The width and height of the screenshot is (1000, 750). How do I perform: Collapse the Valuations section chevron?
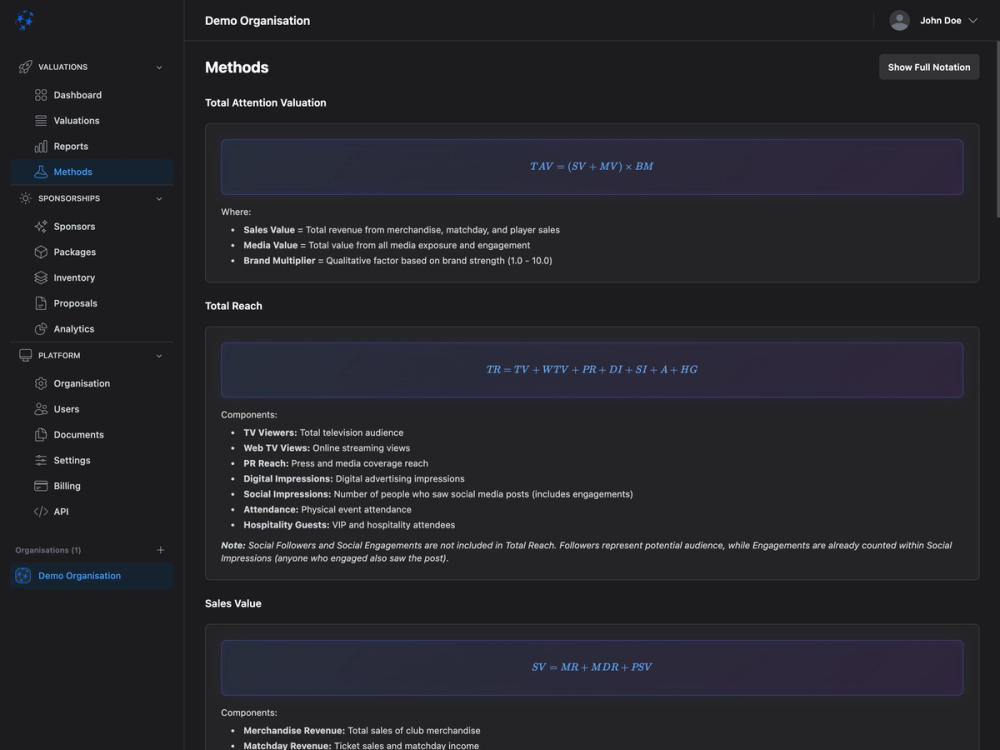tap(158, 67)
